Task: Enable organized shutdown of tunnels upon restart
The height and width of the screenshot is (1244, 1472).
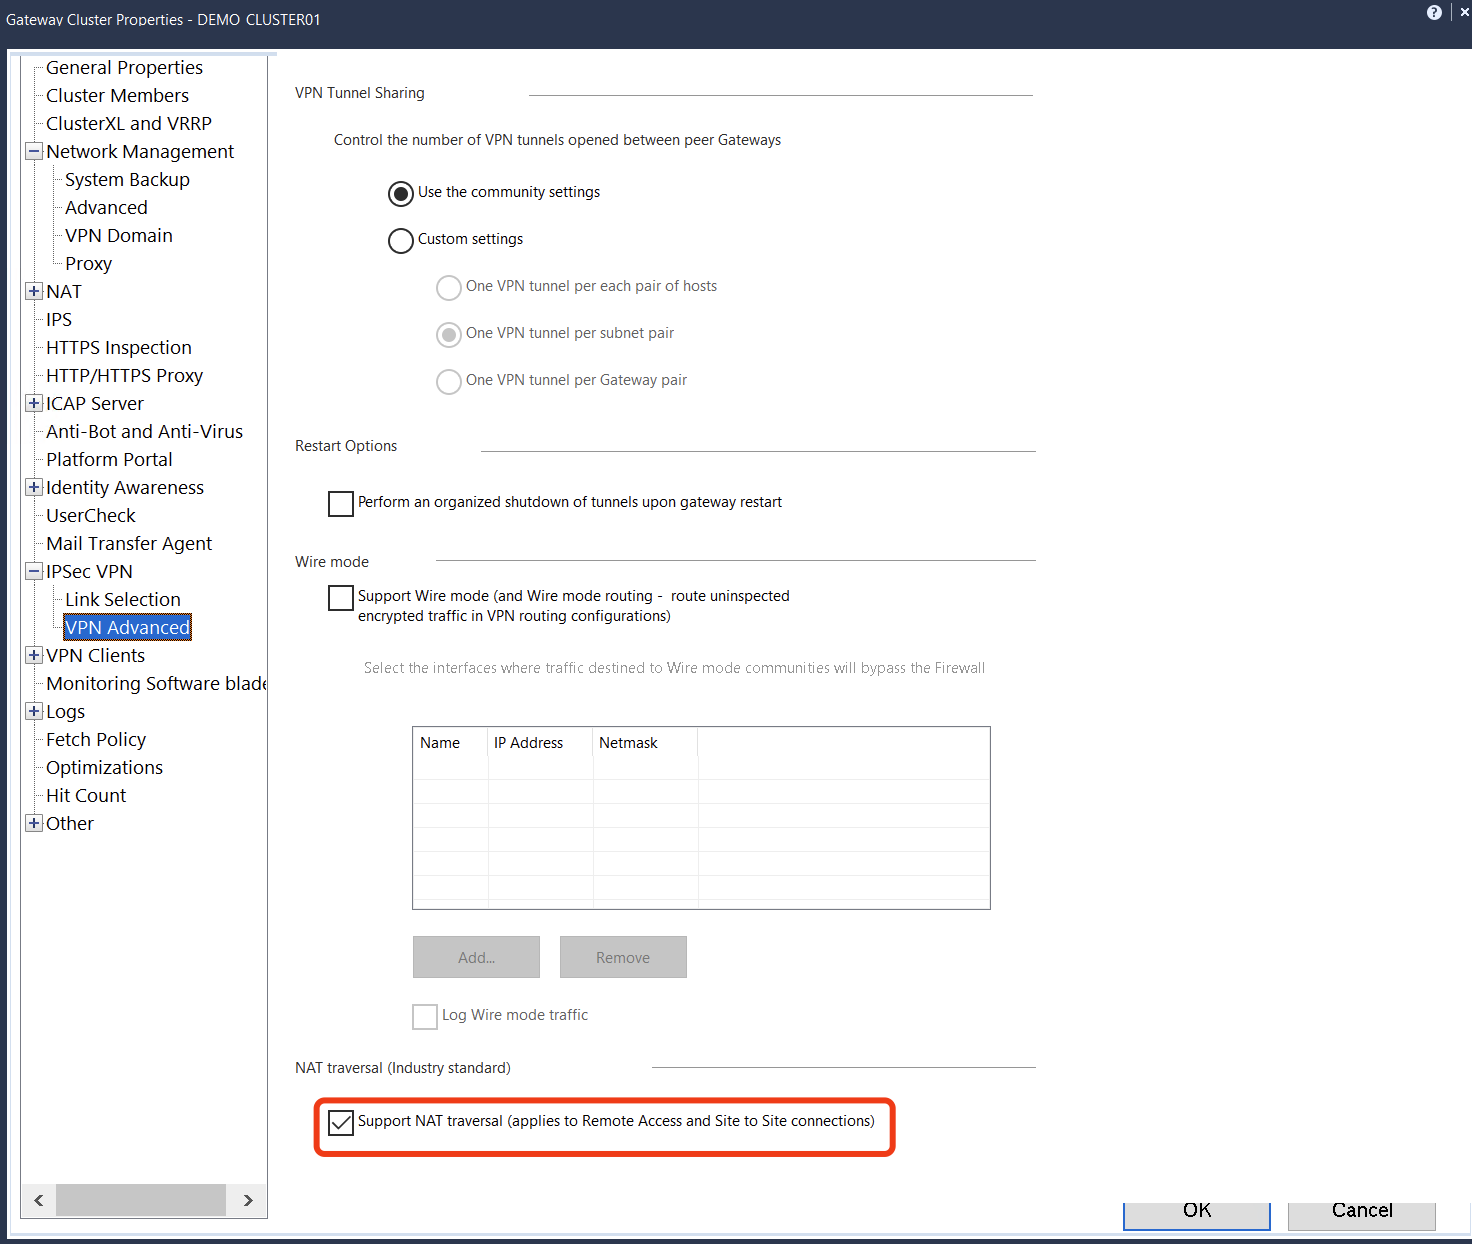Action: coord(340,503)
